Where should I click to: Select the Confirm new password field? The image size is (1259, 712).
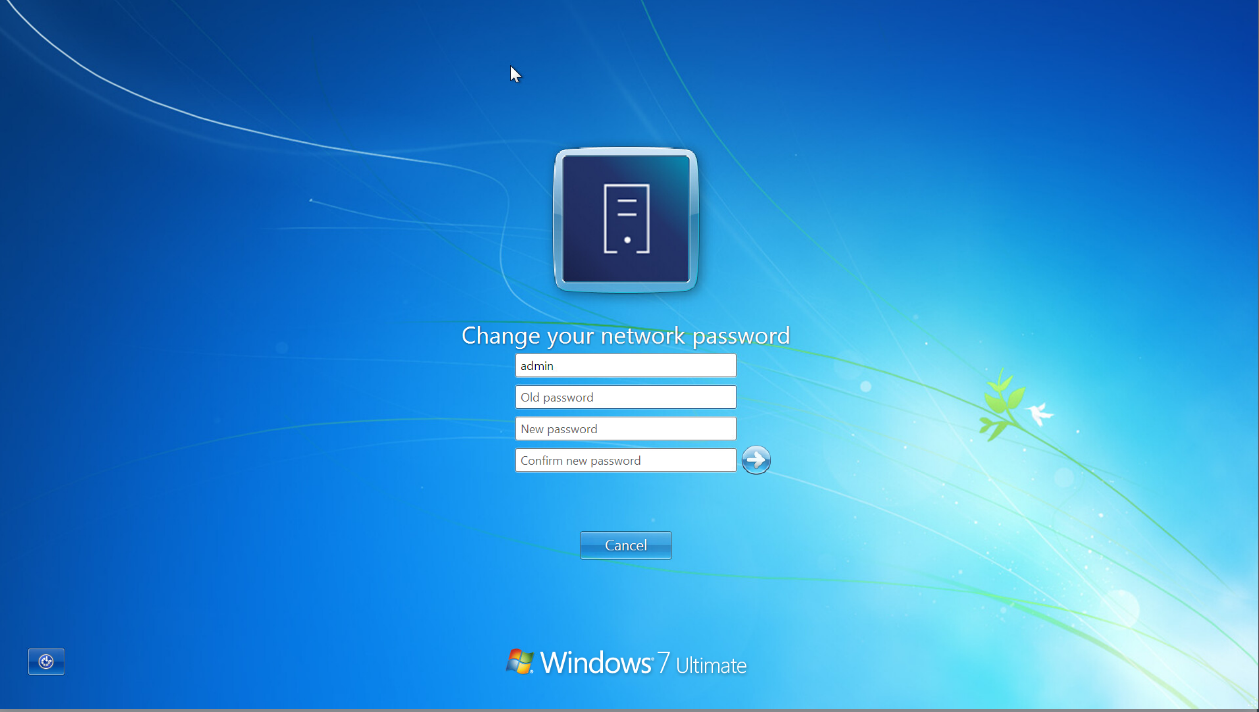point(625,460)
